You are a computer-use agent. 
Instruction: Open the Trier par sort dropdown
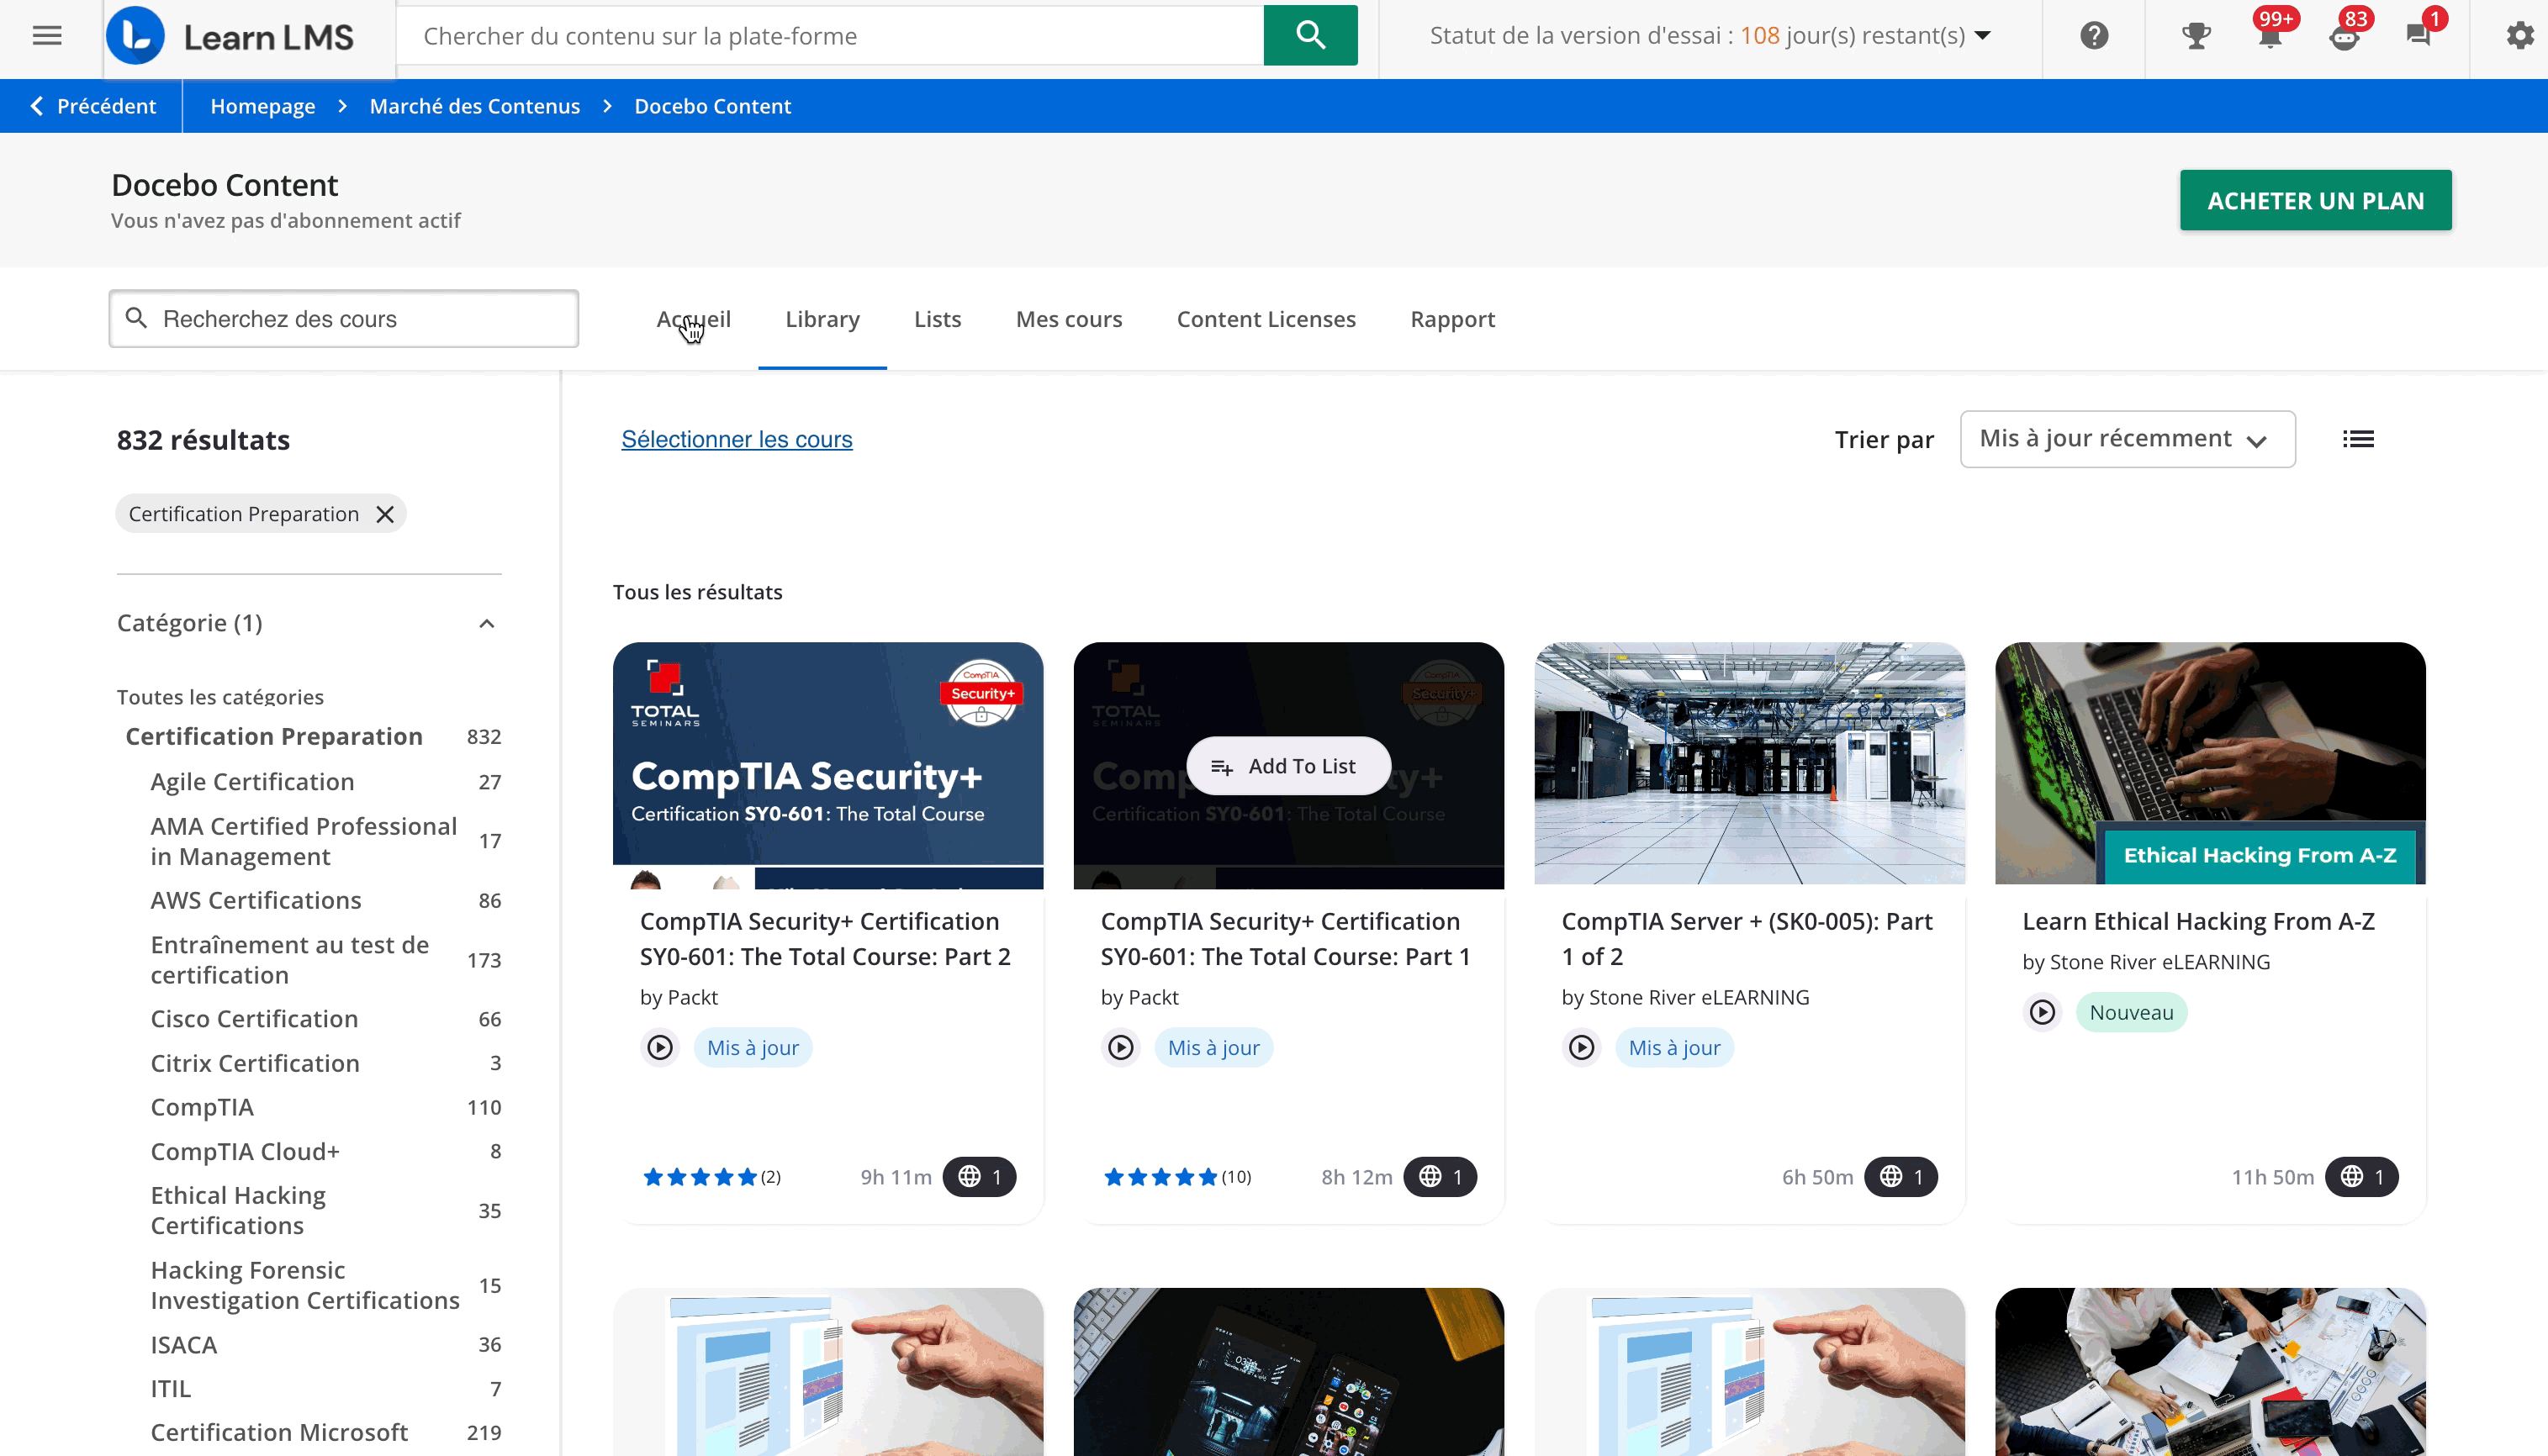pos(2127,439)
